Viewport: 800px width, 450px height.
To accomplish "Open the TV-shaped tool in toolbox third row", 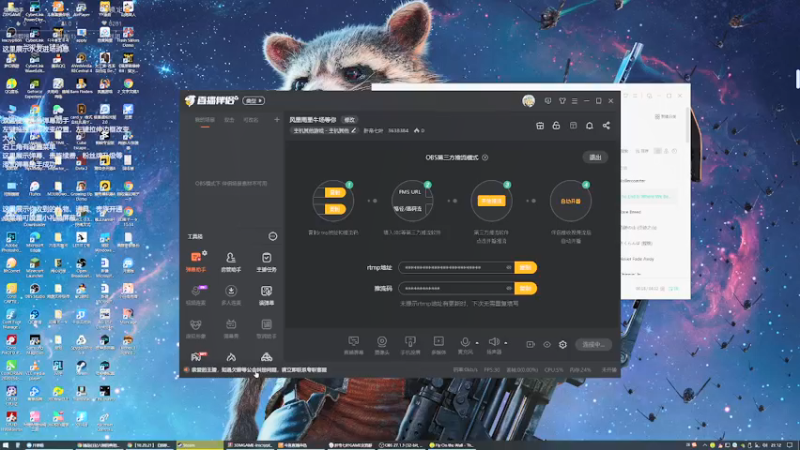I will (x=231, y=328).
